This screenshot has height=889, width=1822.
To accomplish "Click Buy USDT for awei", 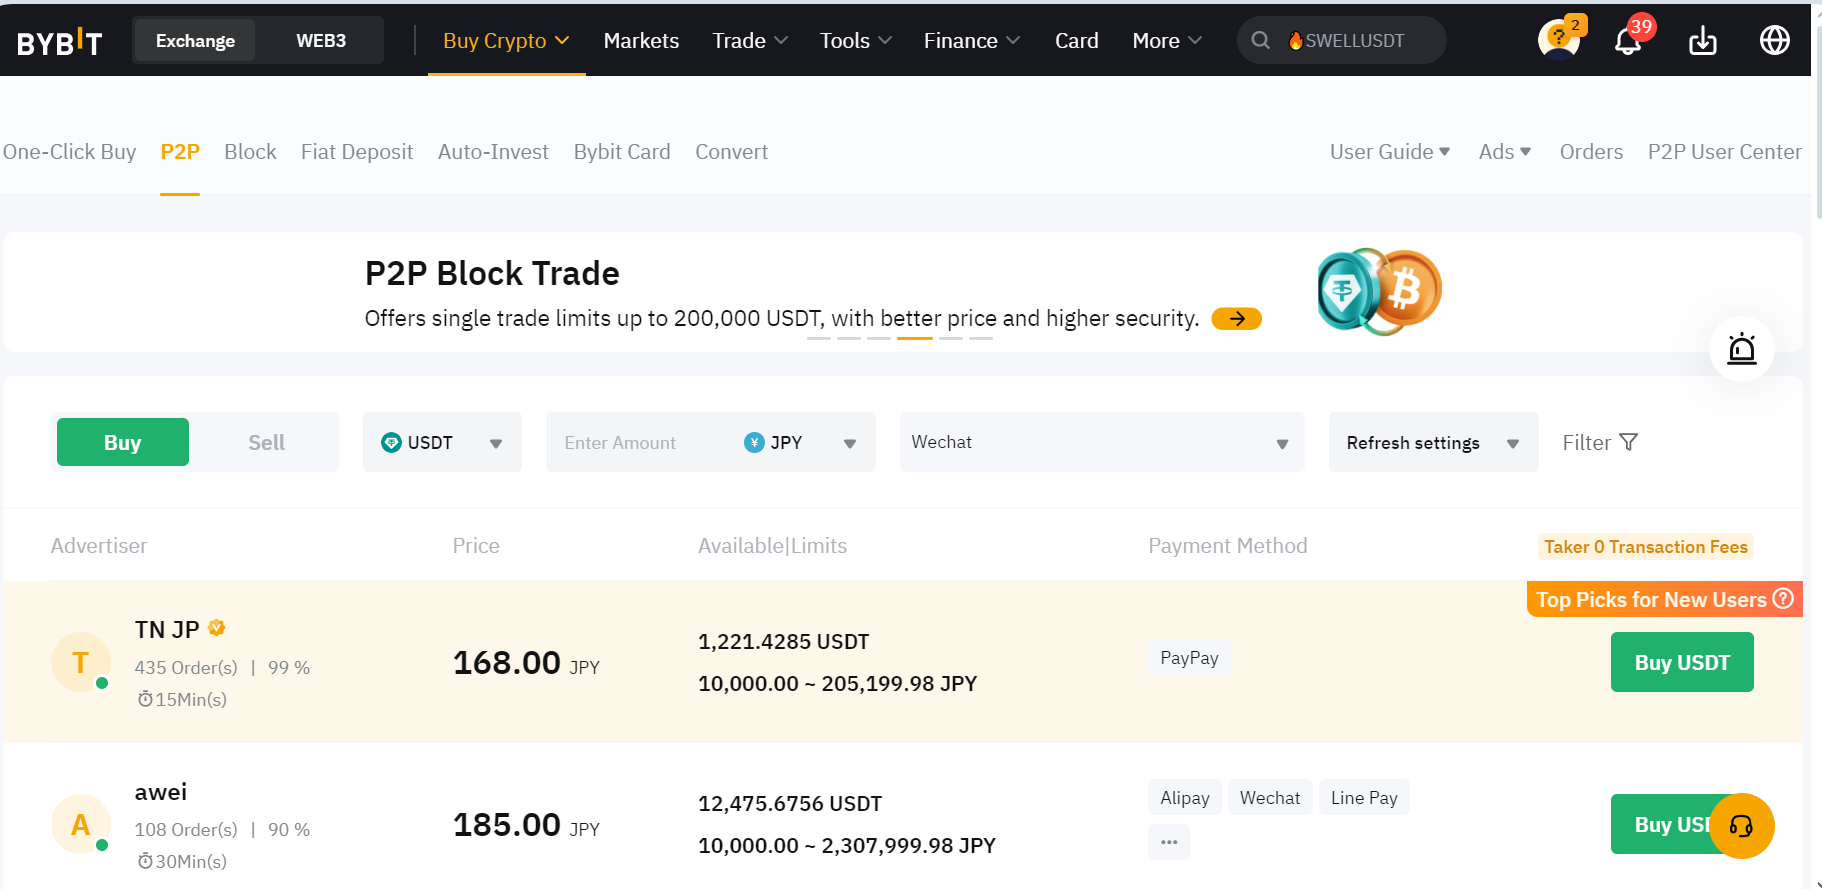I will click(x=1660, y=824).
